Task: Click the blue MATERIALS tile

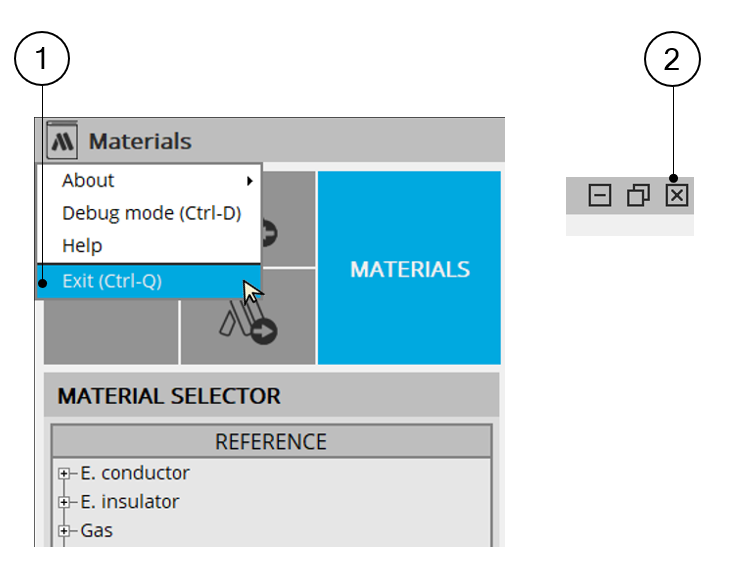Action: 409,268
